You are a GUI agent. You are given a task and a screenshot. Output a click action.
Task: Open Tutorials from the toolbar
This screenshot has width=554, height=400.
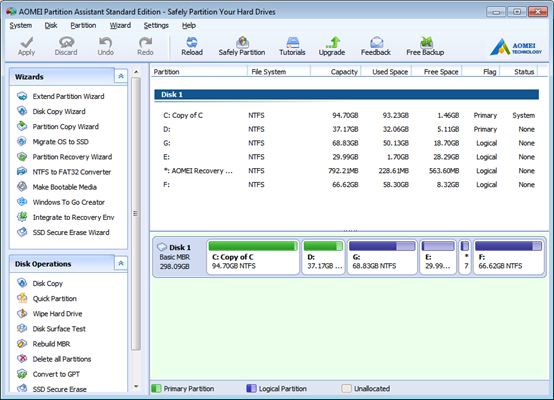pyautogui.click(x=292, y=46)
